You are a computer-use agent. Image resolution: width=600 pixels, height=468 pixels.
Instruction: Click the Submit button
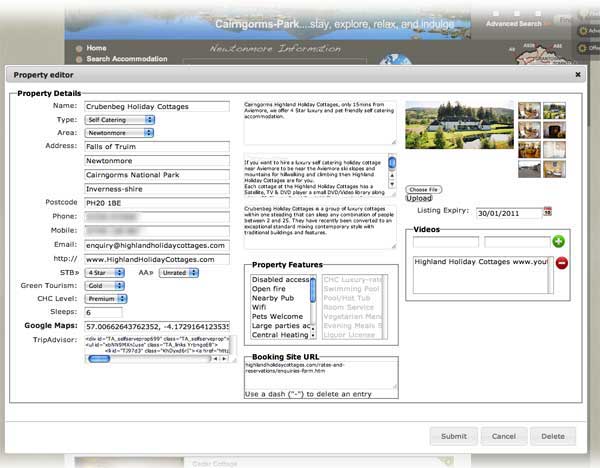pyautogui.click(x=454, y=436)
